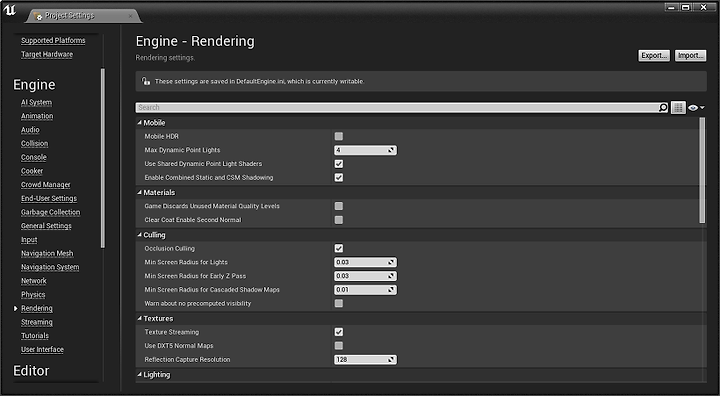Open Navigation Mesh settings
Image resolution: width=720 pixels, height=396 pixels.
[47, 254]
